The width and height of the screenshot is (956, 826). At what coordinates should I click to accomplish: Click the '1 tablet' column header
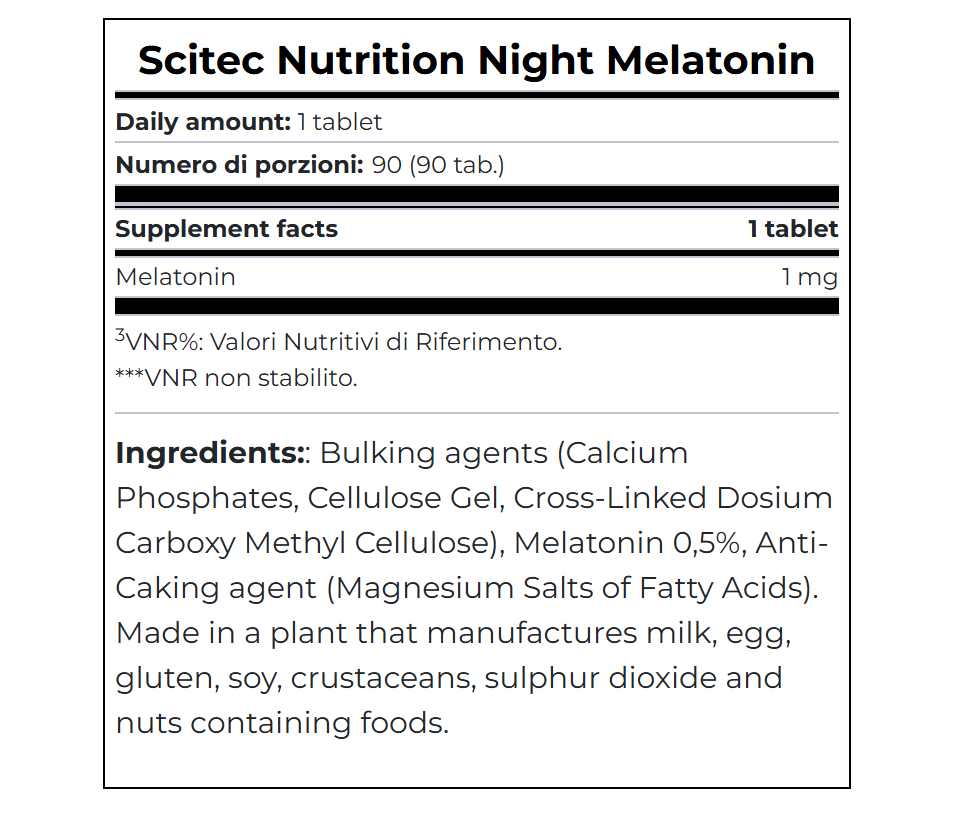pyautogui.click(x=792, y=229)
